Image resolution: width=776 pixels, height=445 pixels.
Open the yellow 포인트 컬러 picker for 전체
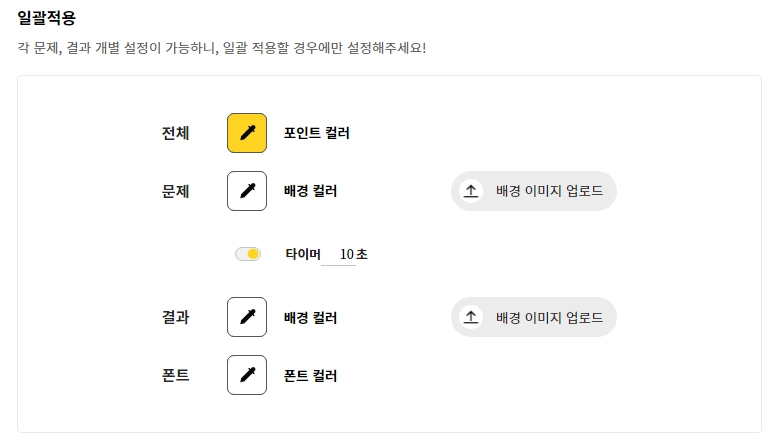click(247, 133)
